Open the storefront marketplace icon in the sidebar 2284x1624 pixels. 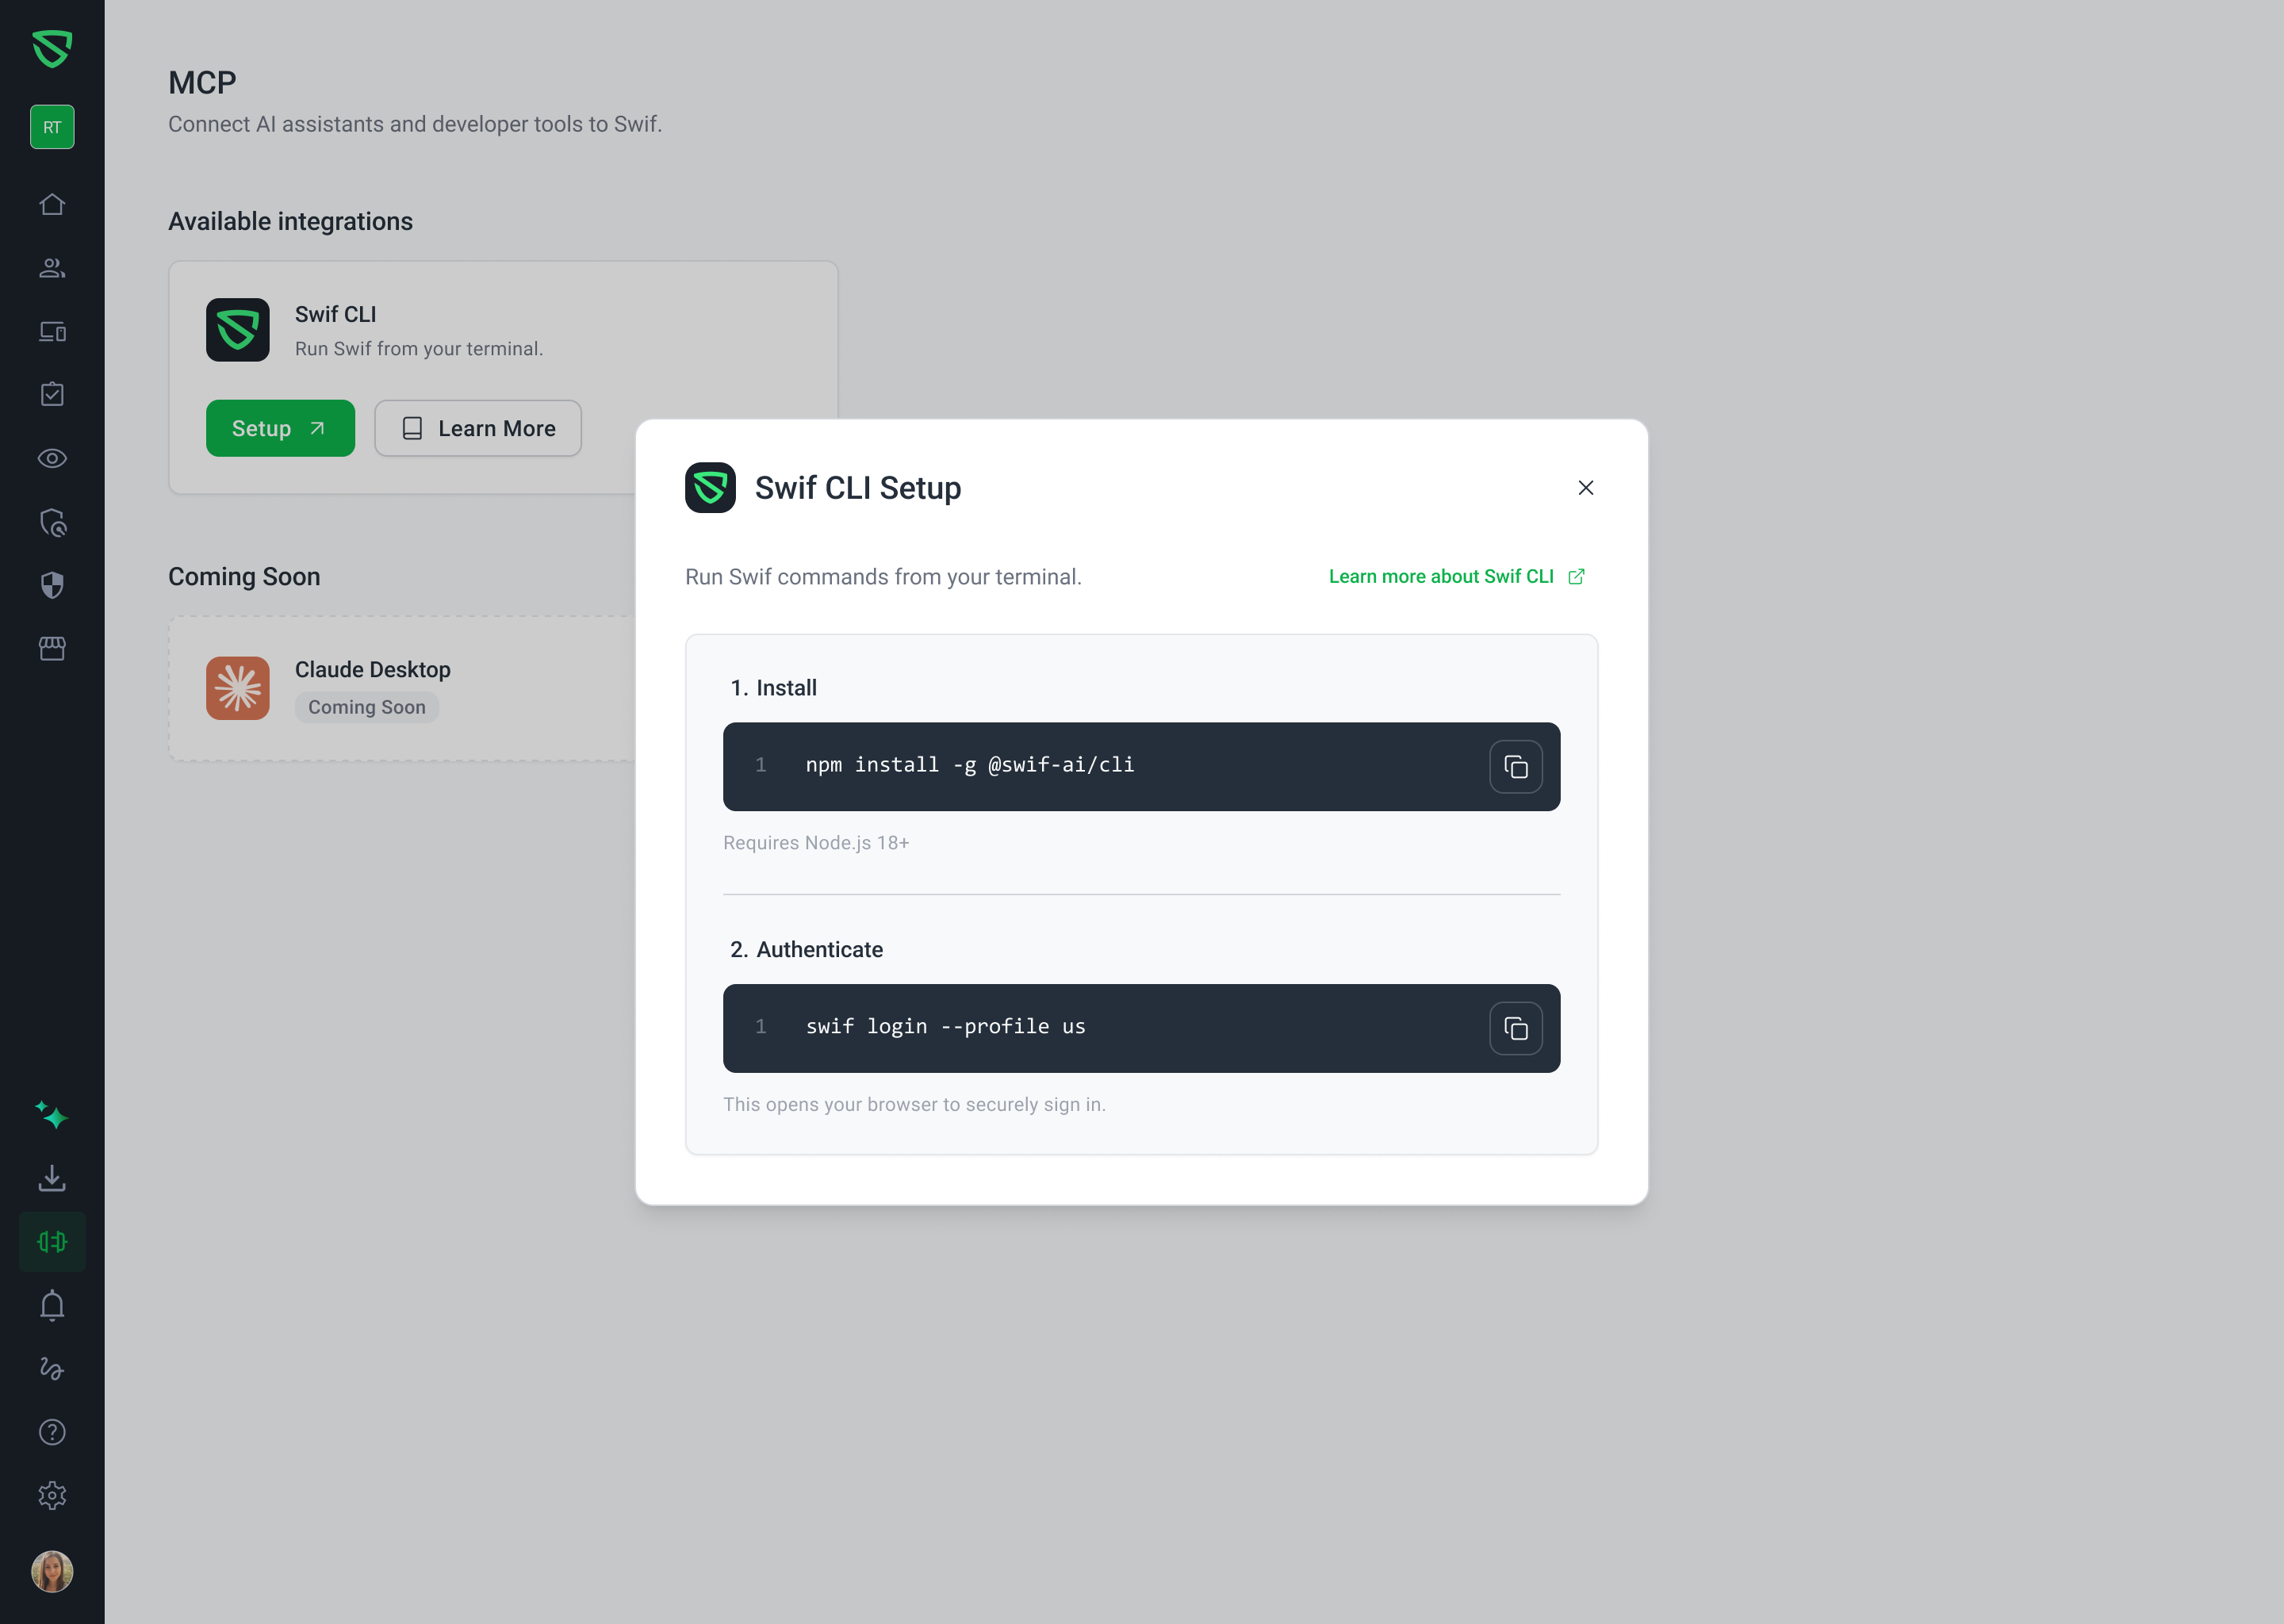click(x=52, y=649)
